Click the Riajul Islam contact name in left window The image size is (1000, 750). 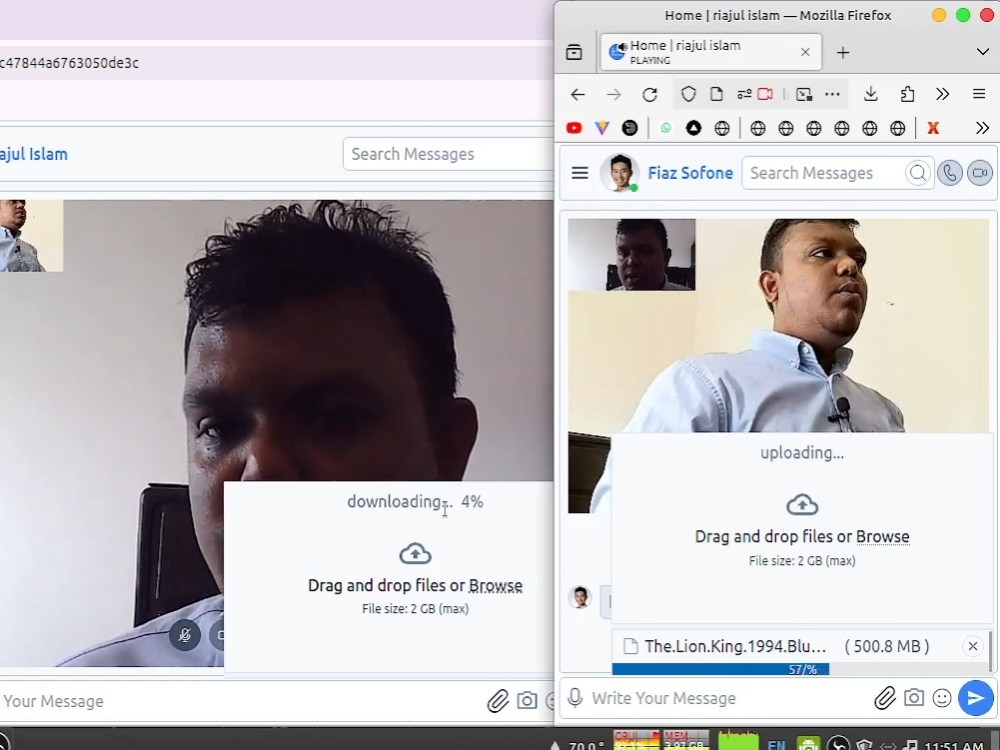point(34,154)
